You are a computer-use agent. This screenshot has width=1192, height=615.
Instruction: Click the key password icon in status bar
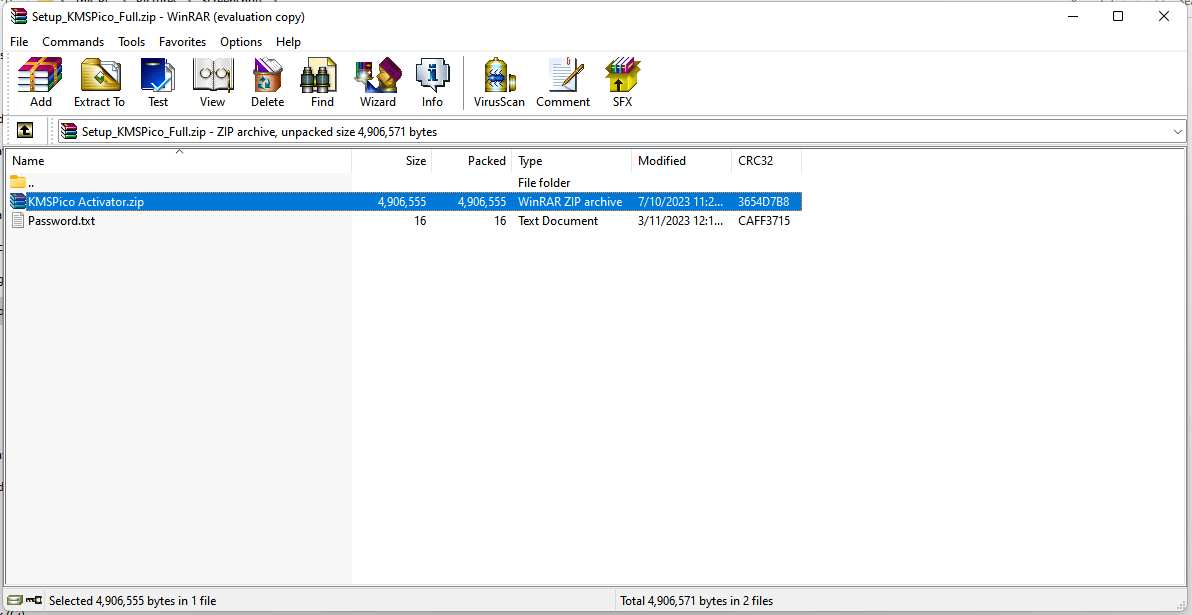tap(34, 601)
